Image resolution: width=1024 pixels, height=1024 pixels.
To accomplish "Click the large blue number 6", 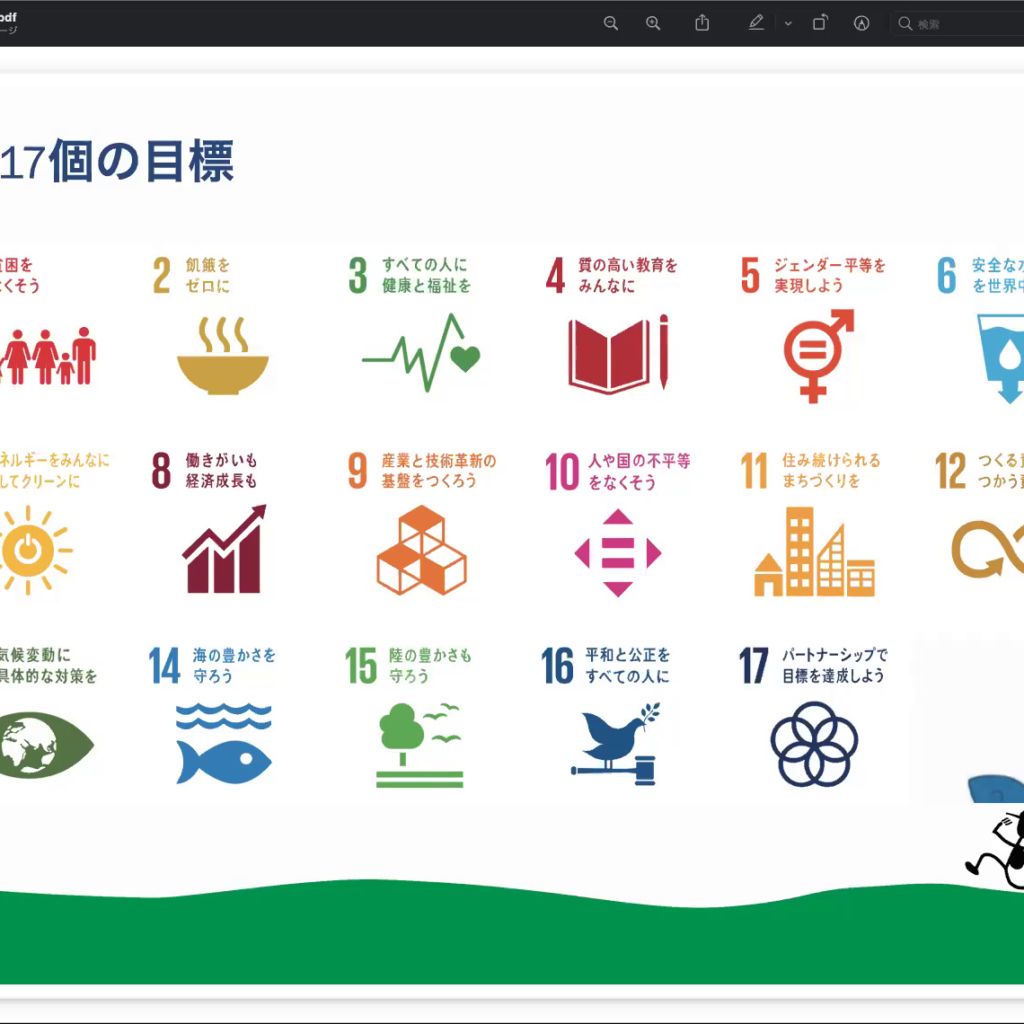I will click(x=947, y=276).
